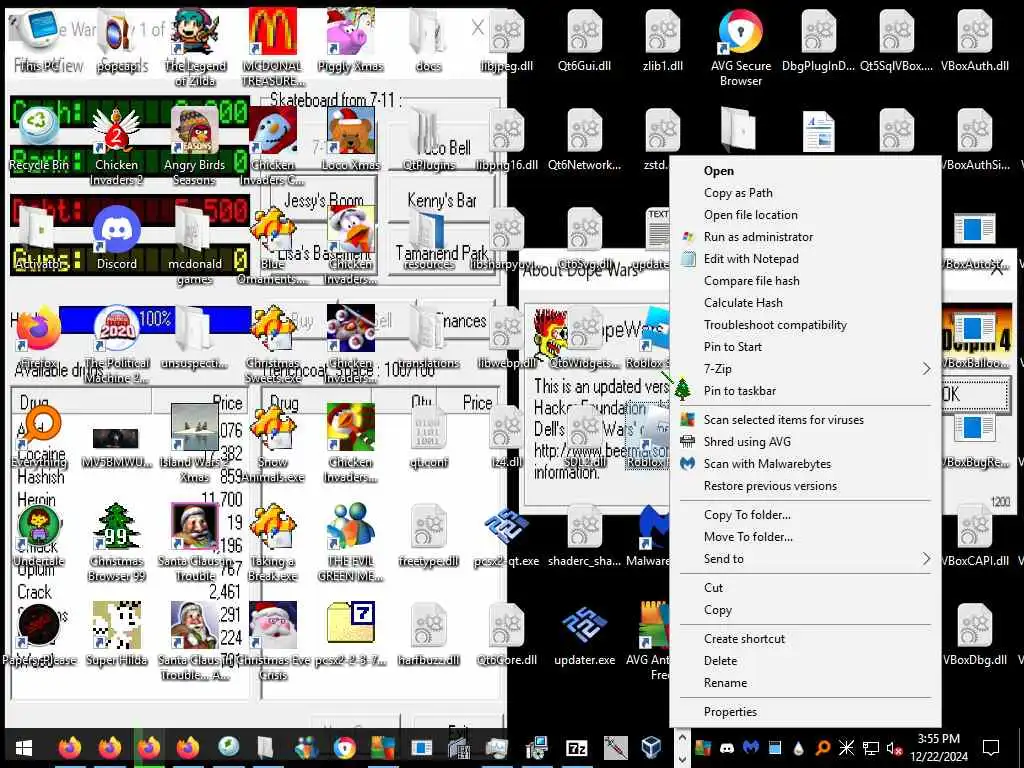Select the qt.conf file icon
This screenshot has height=768, width=1024.
[x=428, y=436]
